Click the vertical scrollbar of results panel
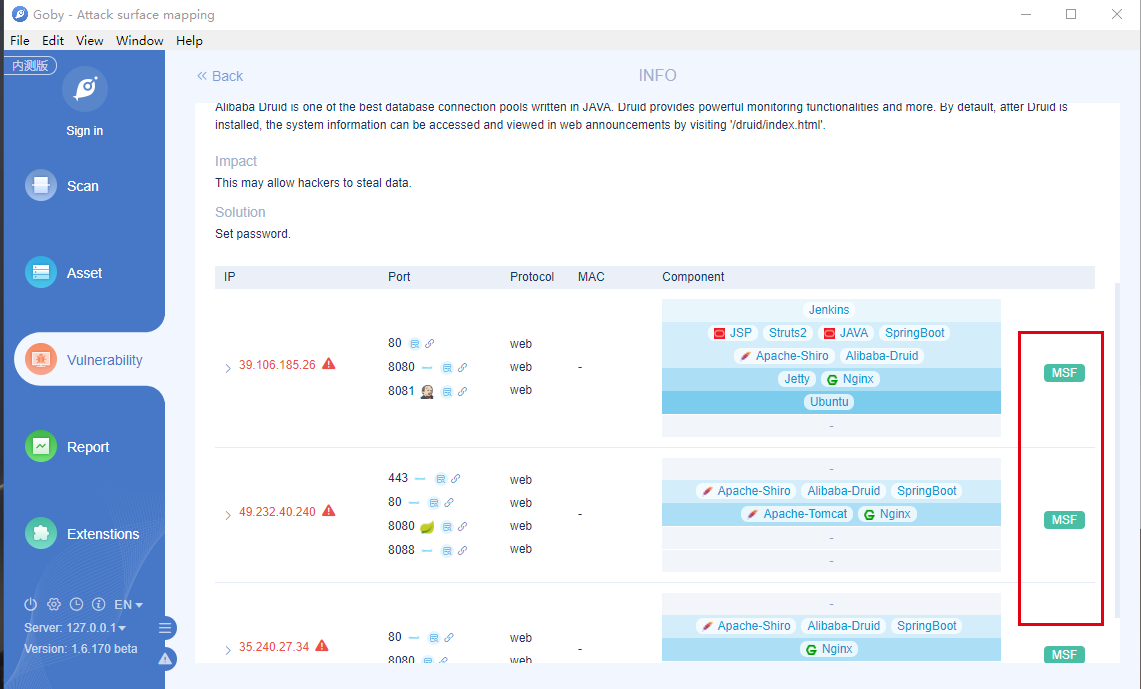1141x689 pixels. tap(1117, 451)
